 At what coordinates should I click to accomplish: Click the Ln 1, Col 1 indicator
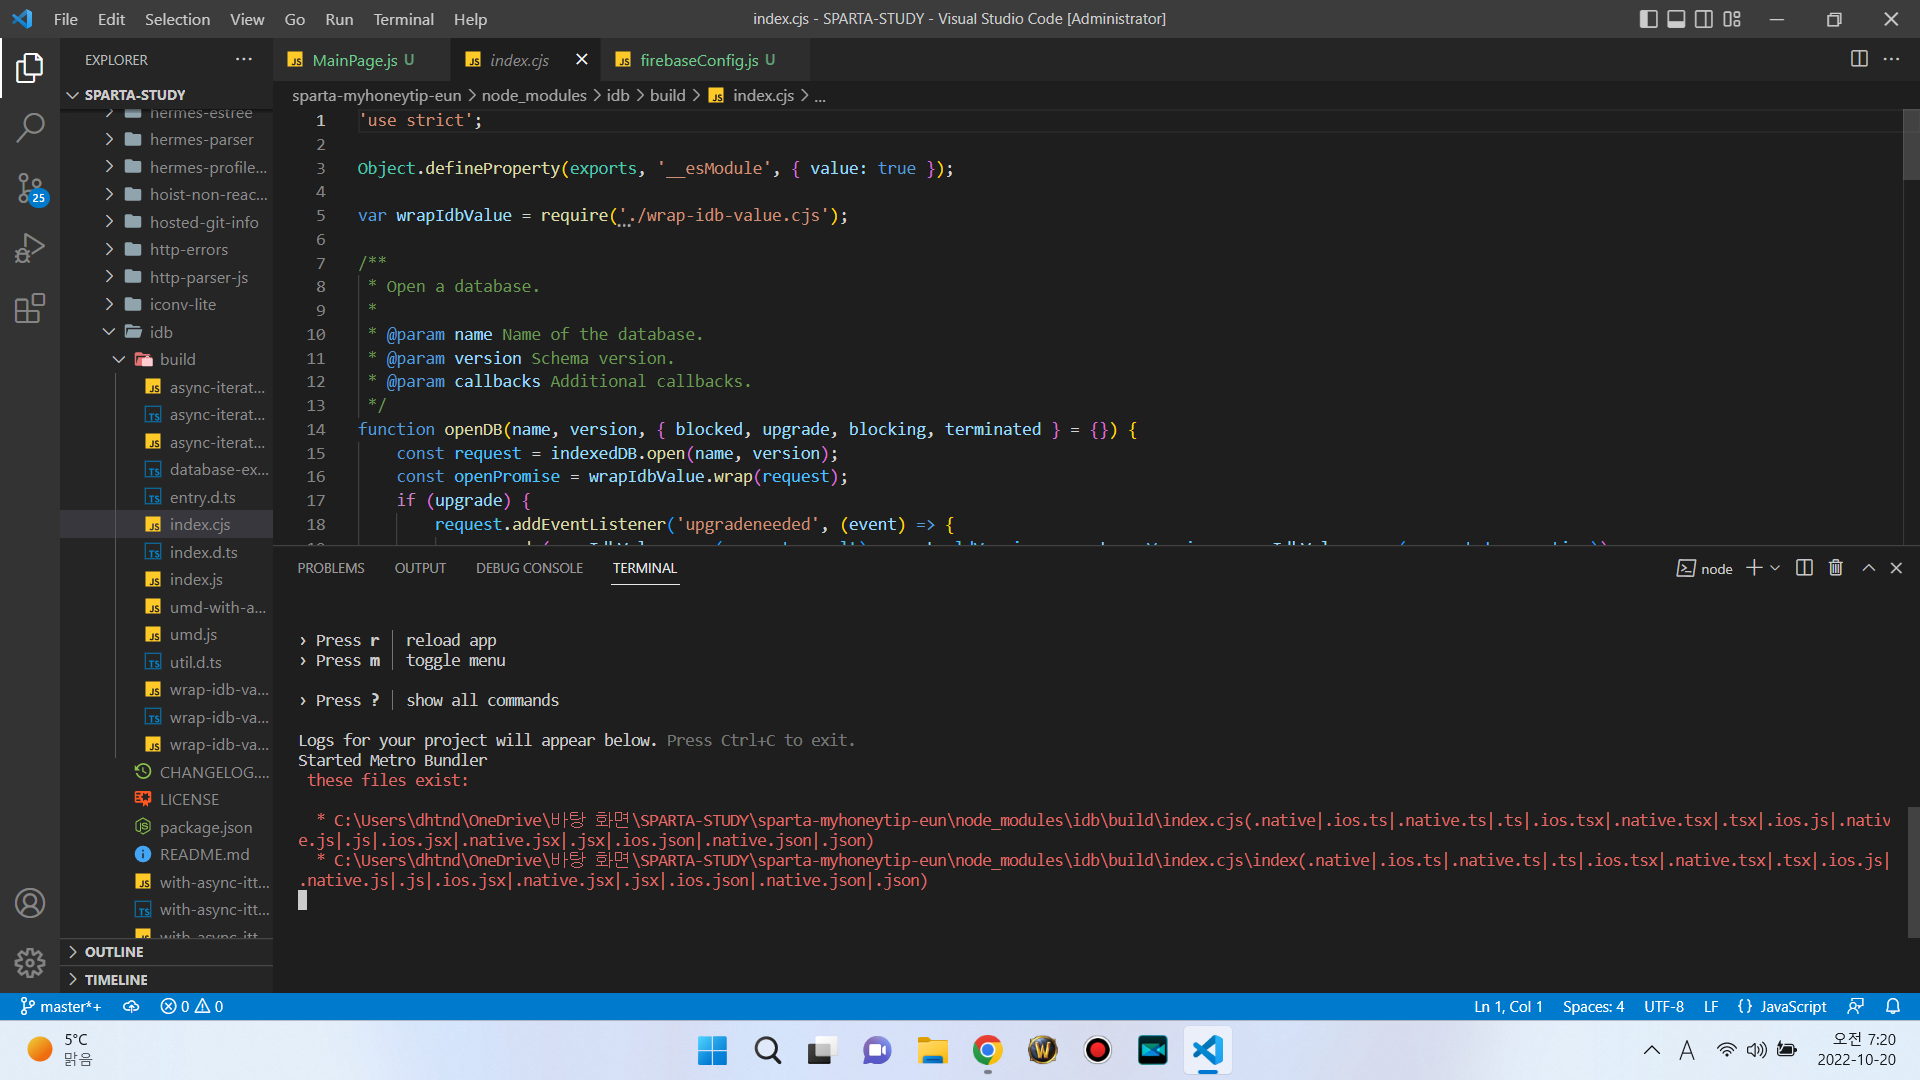[1508, 1006]
